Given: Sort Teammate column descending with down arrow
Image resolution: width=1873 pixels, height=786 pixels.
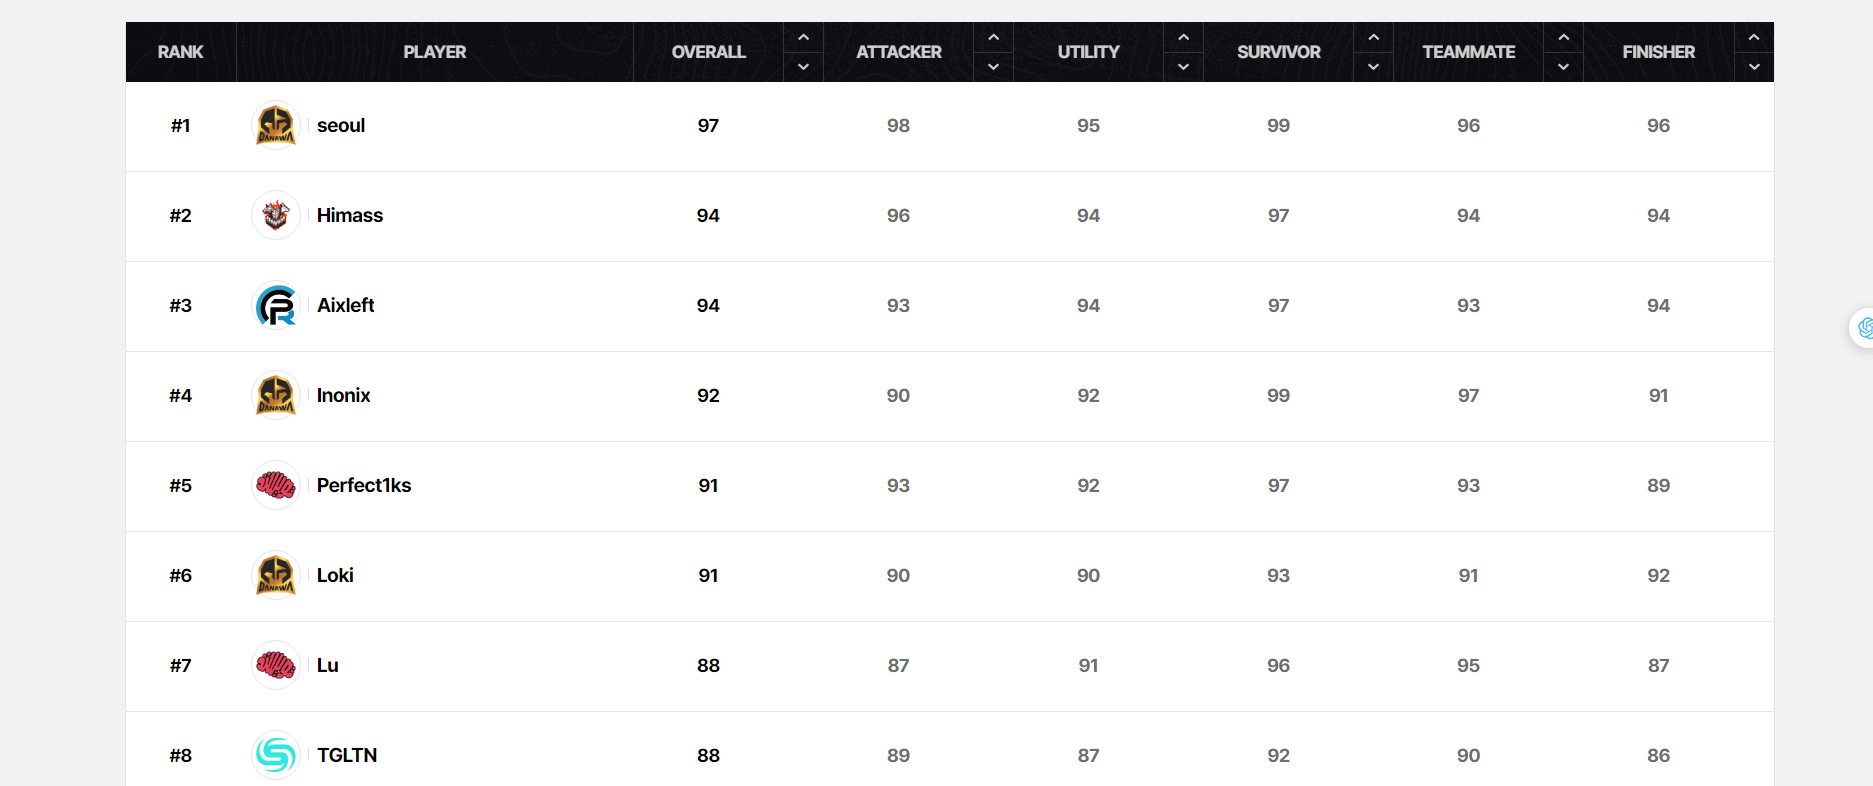Looking at the screenshot, I should tap(1563, 67).
